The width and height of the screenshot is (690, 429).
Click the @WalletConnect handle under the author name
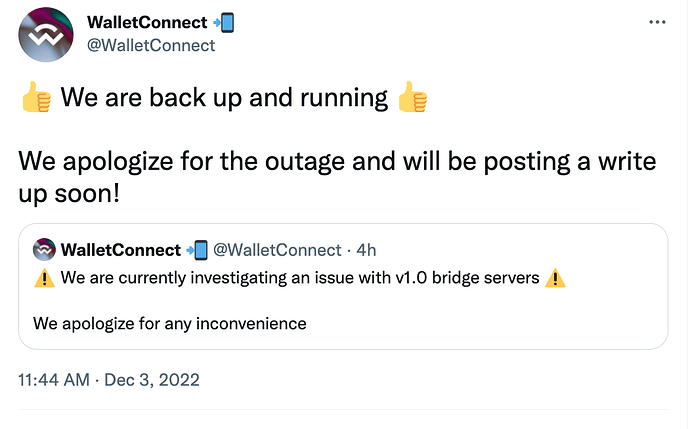click(x=151, y=45)
